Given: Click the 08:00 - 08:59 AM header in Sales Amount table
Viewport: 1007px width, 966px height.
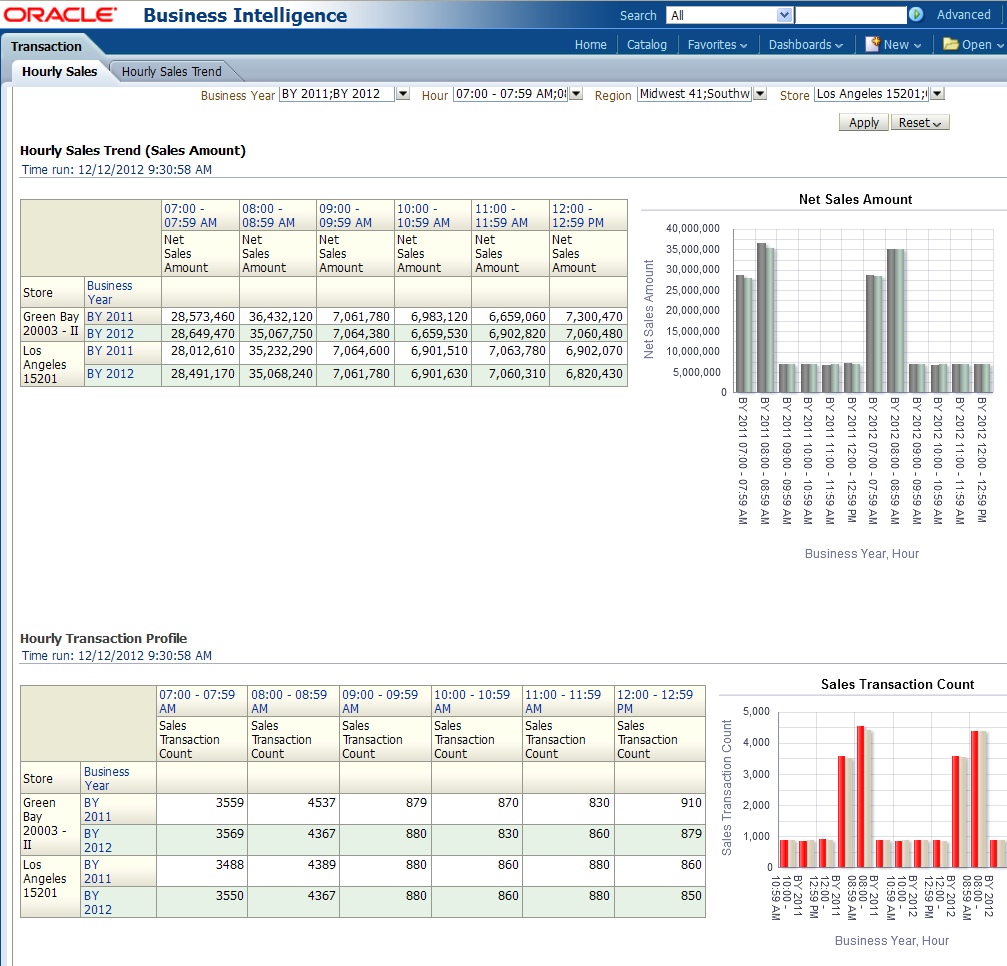Looking at the screenshot, I should (268, 215).
